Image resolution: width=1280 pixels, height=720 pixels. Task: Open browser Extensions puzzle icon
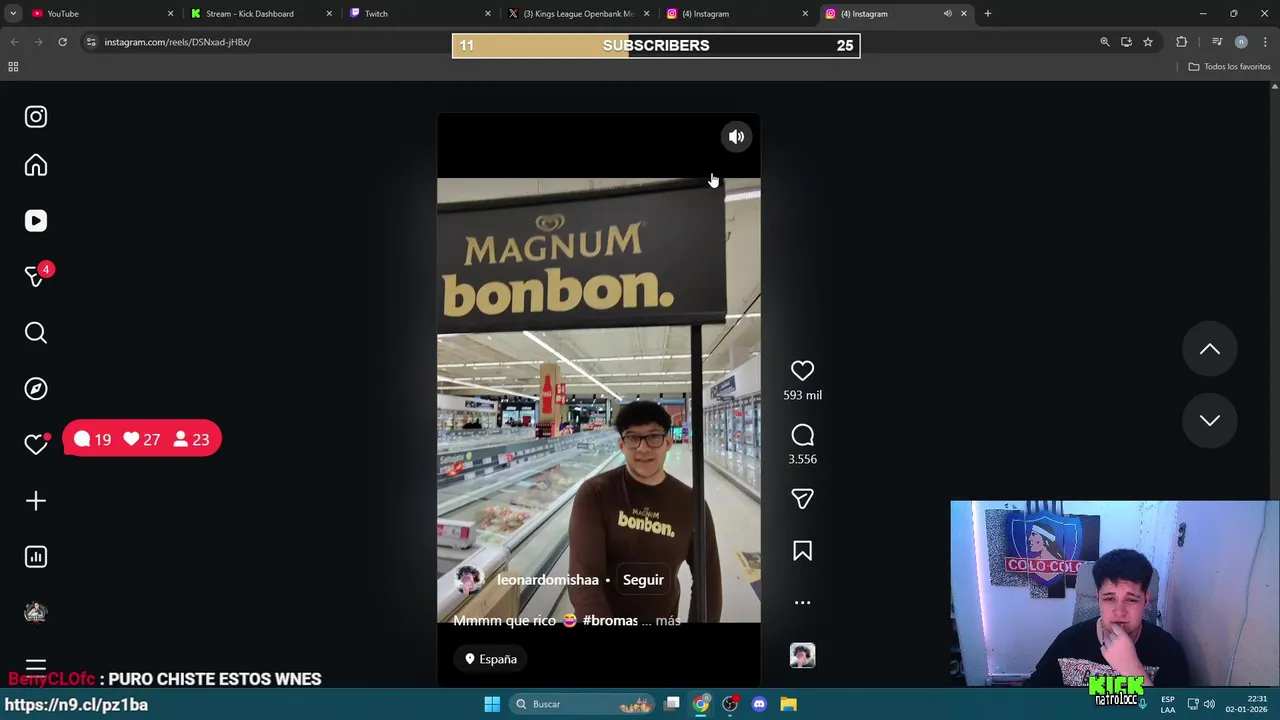click(x=1182, y=42)
